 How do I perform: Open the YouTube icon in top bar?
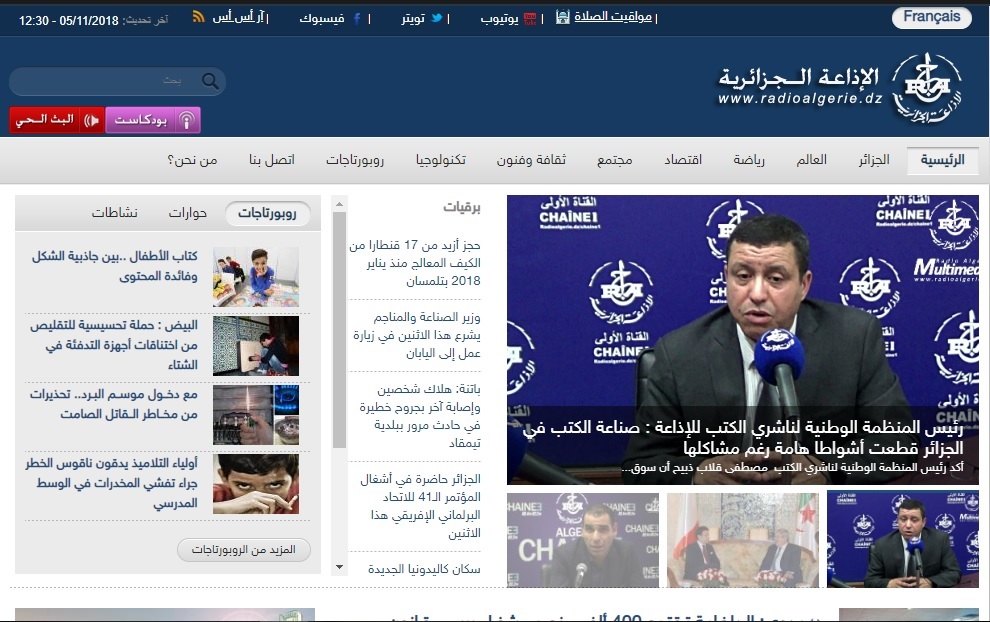point(530,18)
